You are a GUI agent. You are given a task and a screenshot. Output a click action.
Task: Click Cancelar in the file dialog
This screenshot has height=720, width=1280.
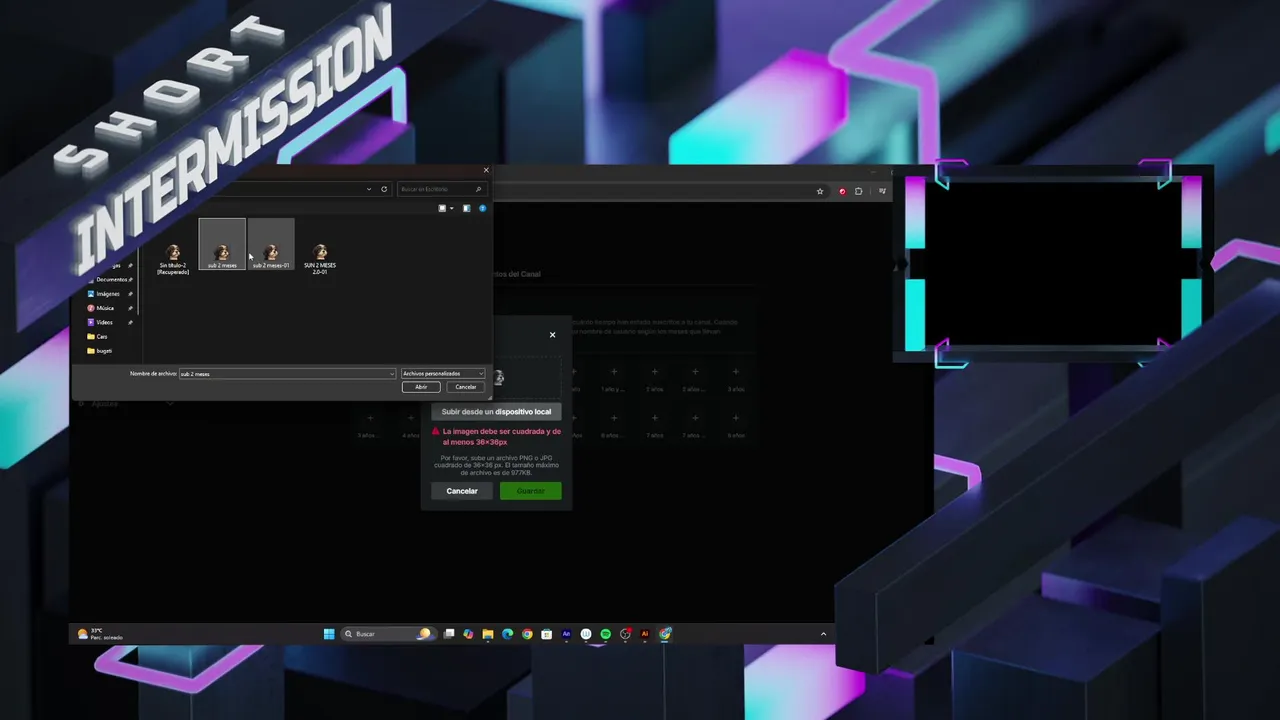466,387
